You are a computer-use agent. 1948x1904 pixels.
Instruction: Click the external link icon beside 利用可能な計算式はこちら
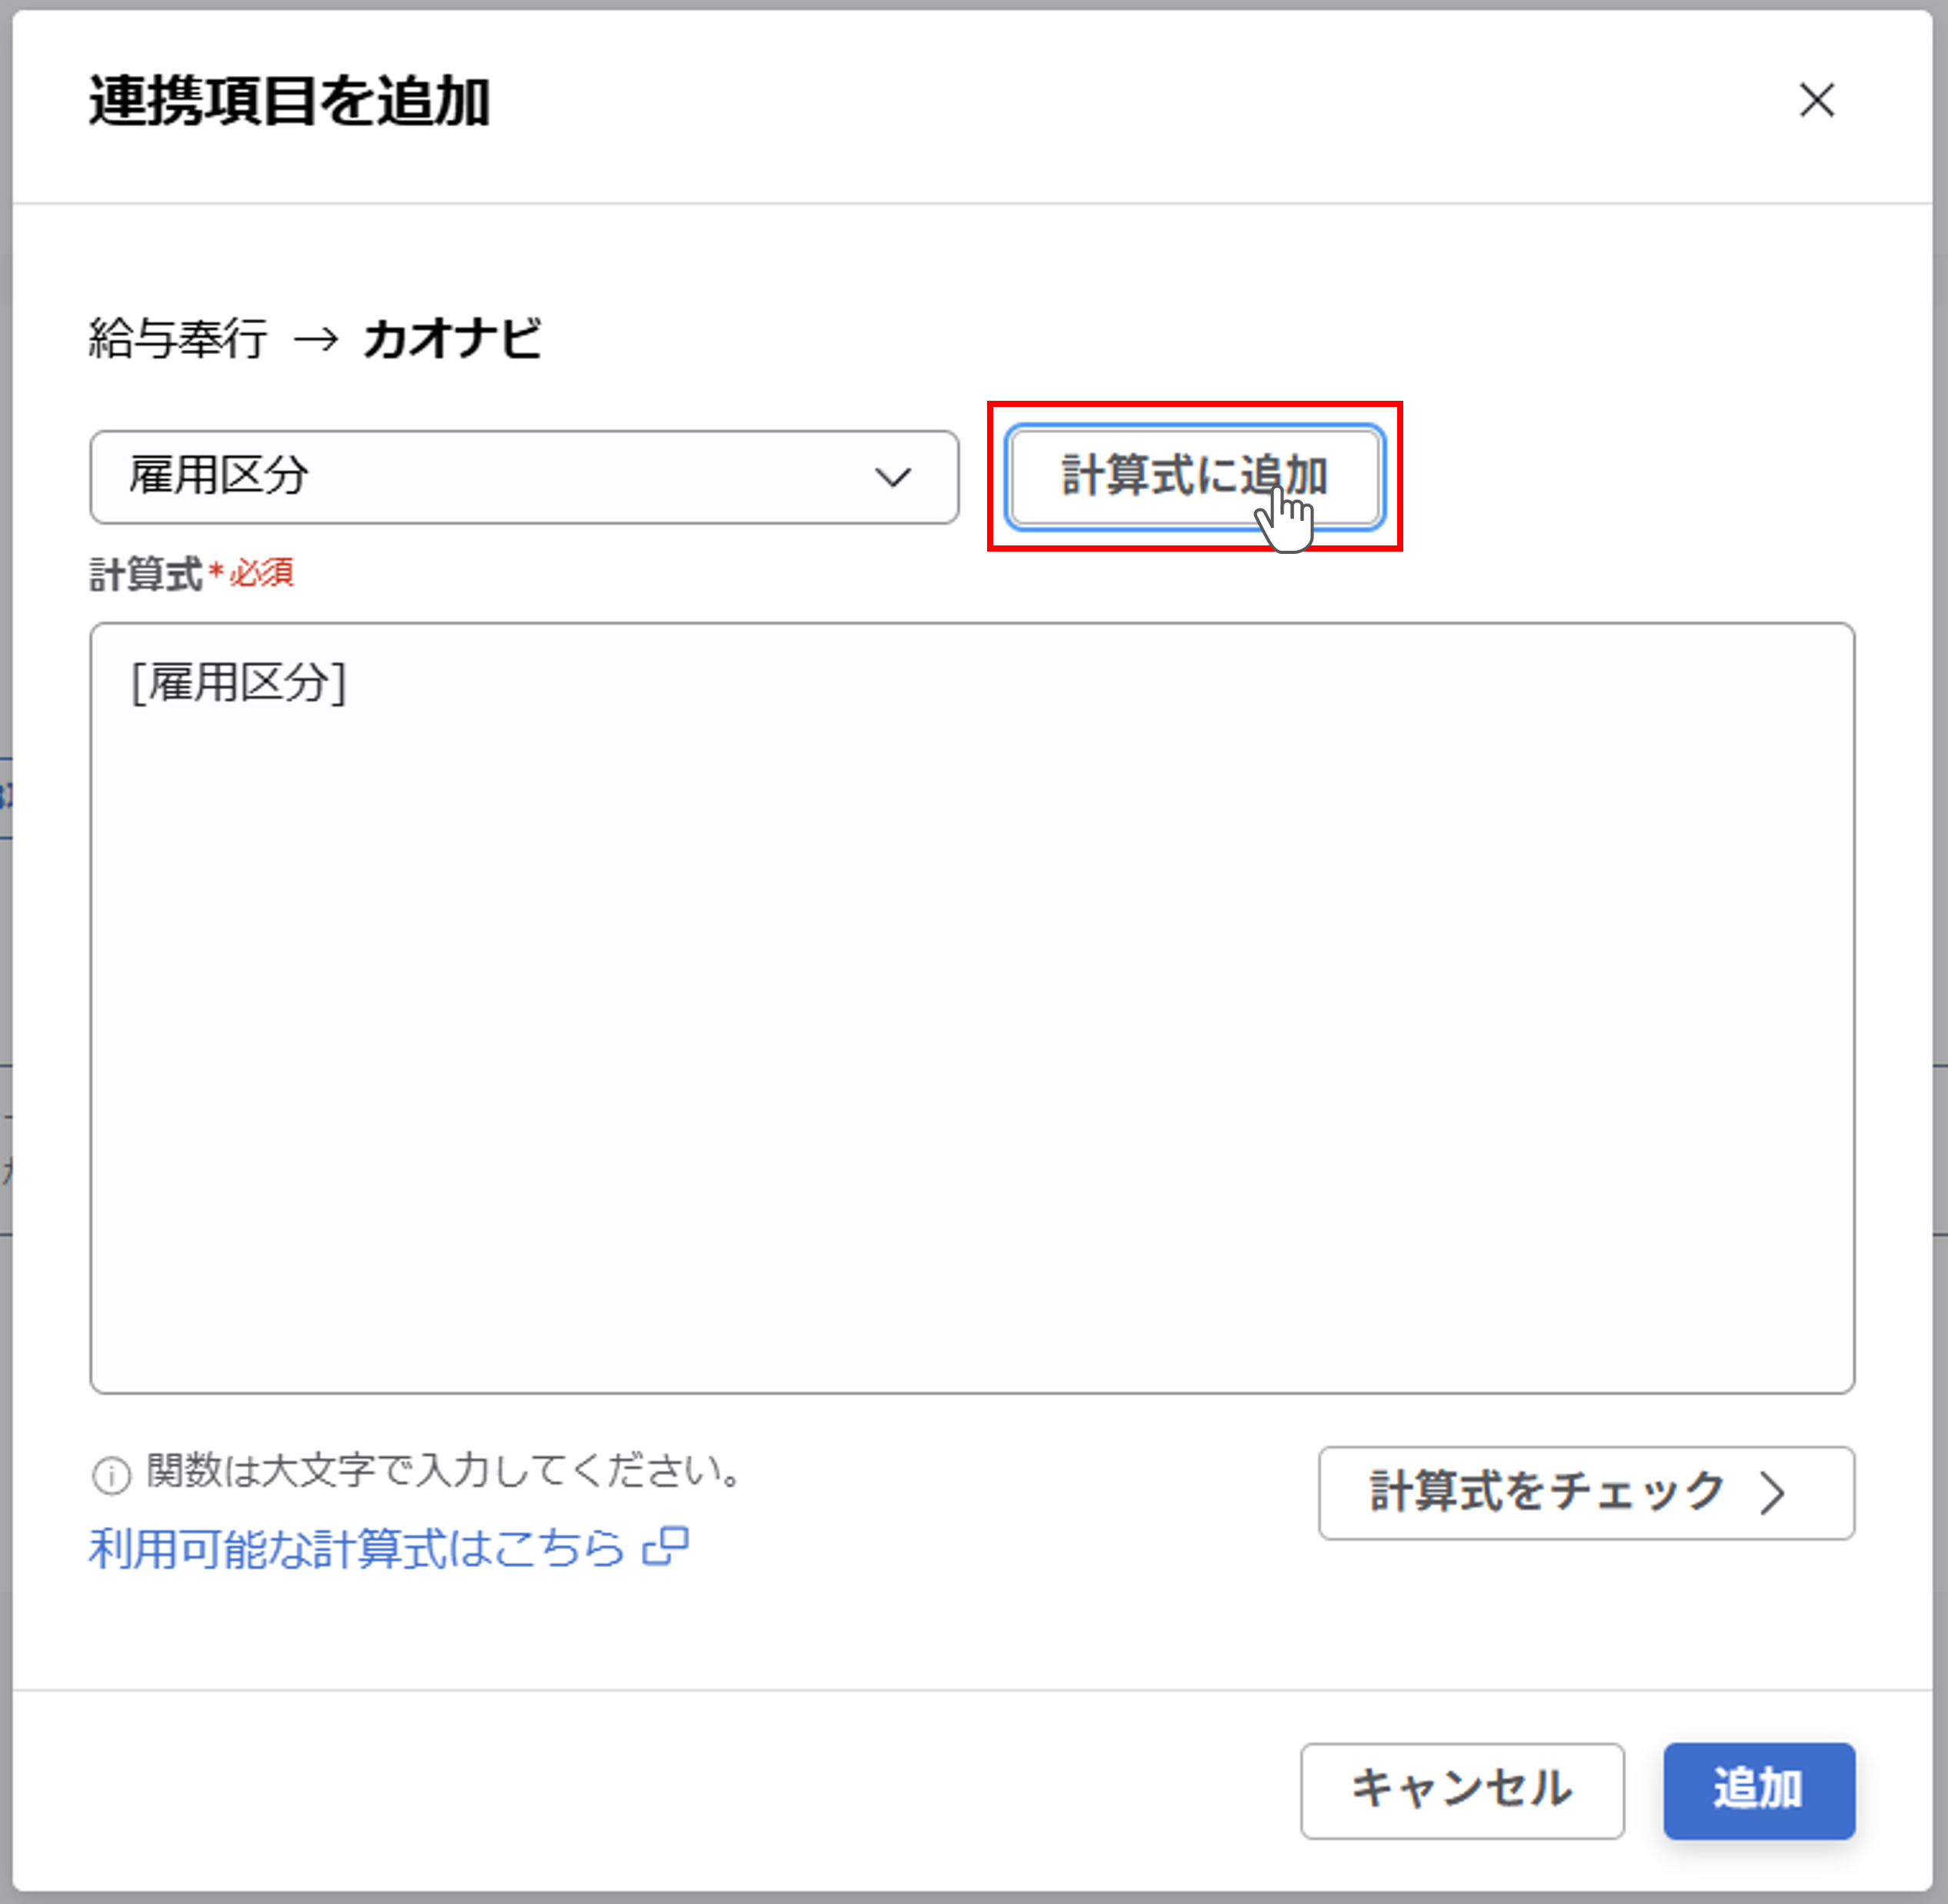tap(666, 1546)
